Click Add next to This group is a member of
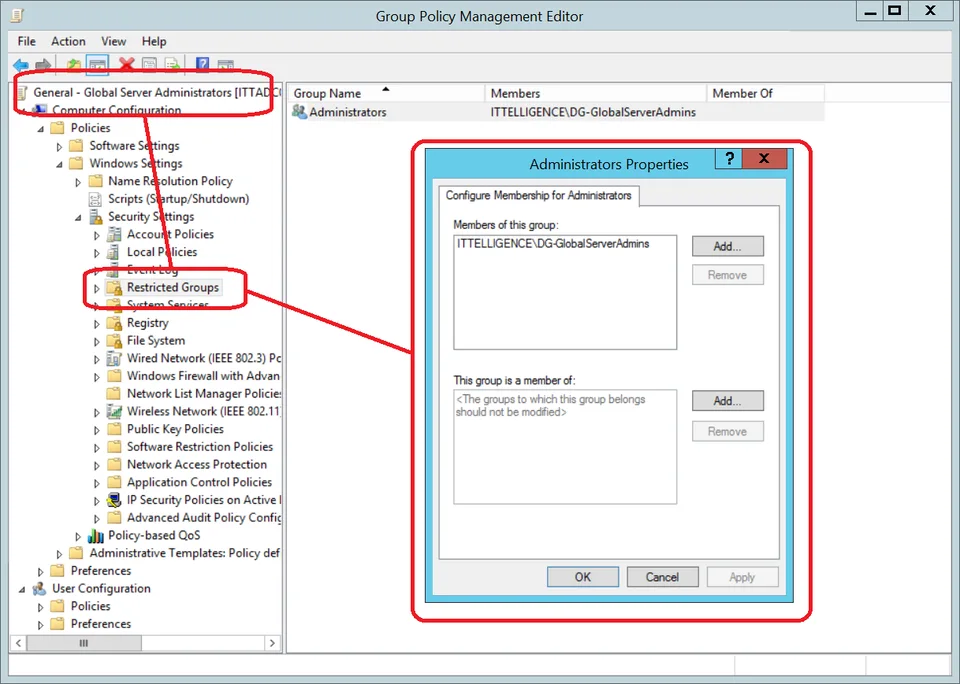The height and width of the screenshot is (684, 960). (x=727, y=401)
